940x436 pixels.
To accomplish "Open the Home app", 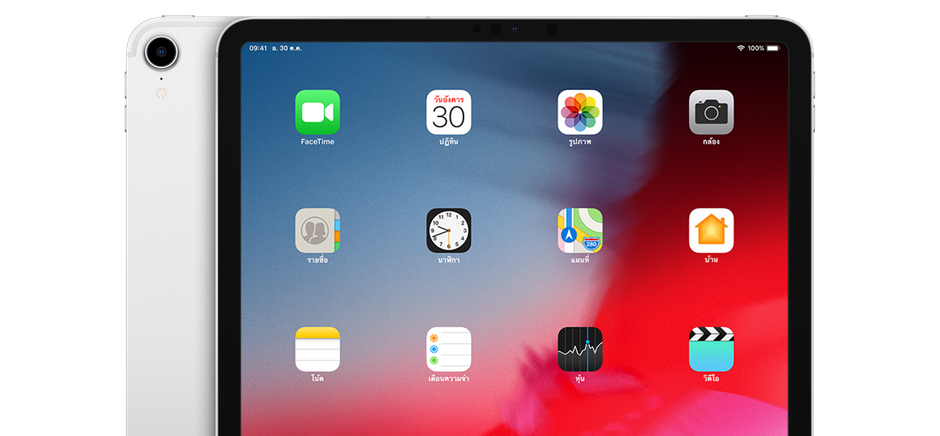I will pos(711,230).
